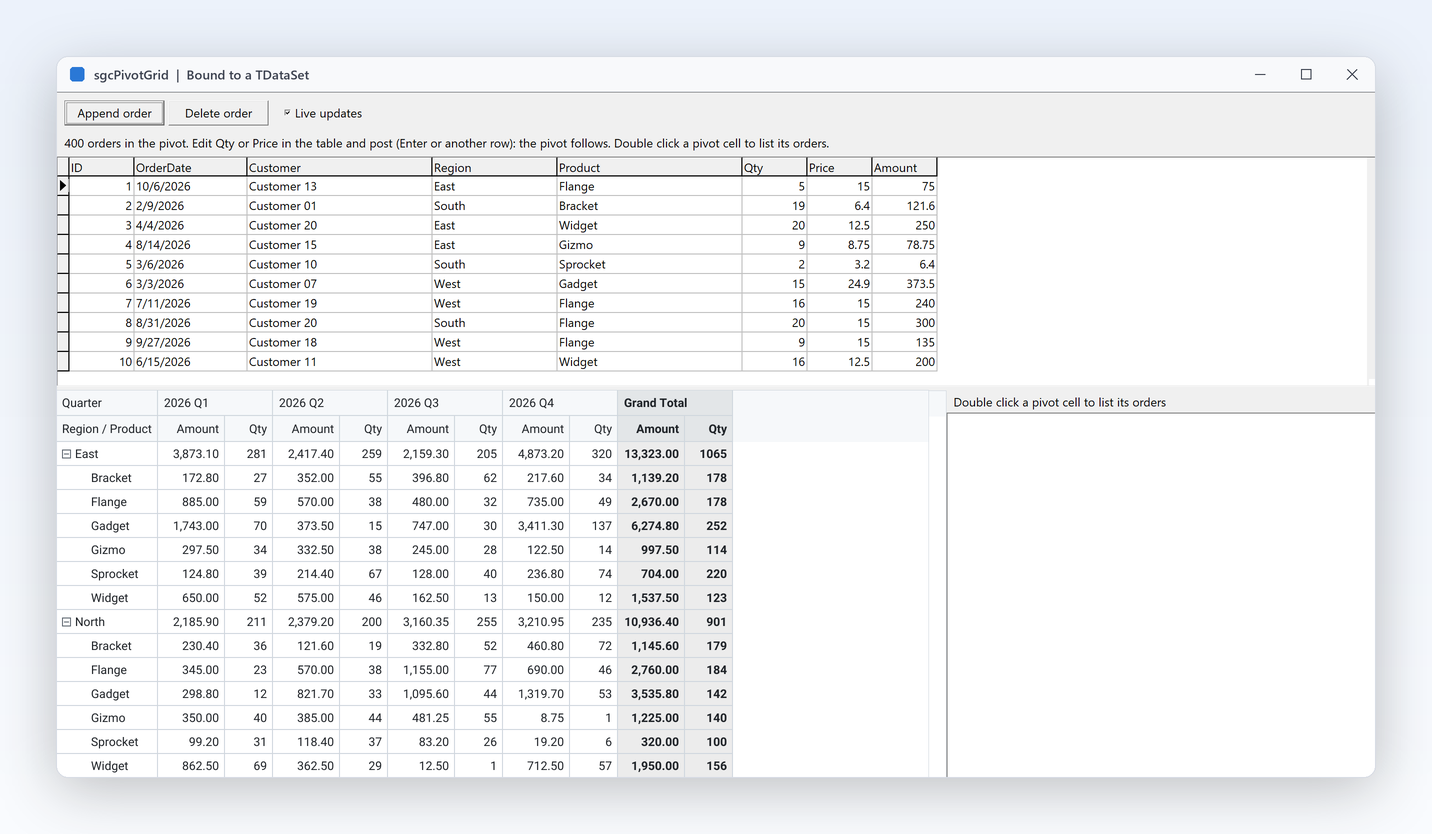The image size is (1432, 834).
Task: Select the Gizmo product cell in orders table
Action: tap(649, 245)
